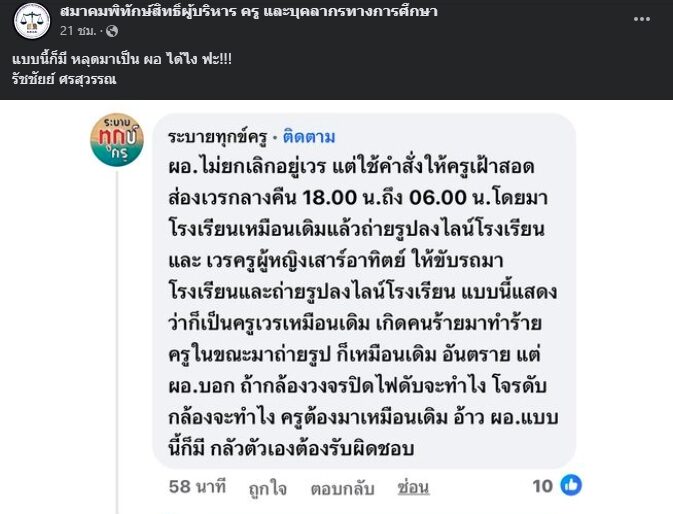Click the caption line แบบนี้ก็มี หลุดมาเป็น ผอ
Viewport: 673px width, 514px height.
[x=122, y=59]
